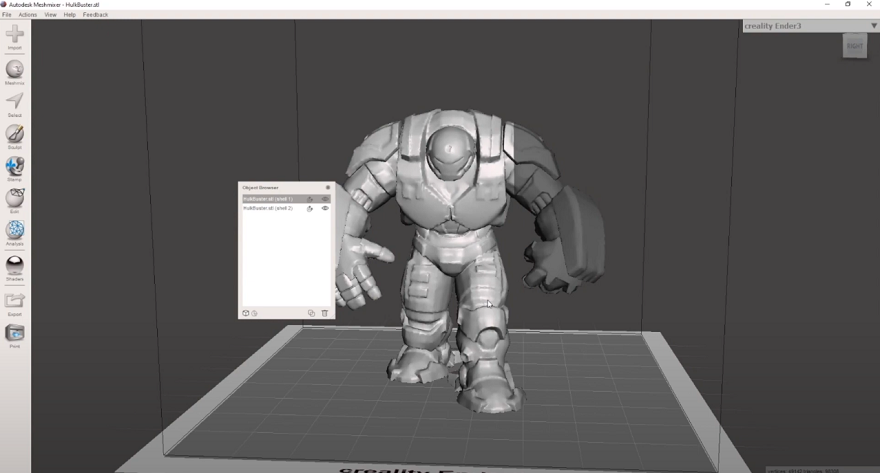Open the Meshmix tool
This screenshot has height=473, width=880.
pos(15,70)
